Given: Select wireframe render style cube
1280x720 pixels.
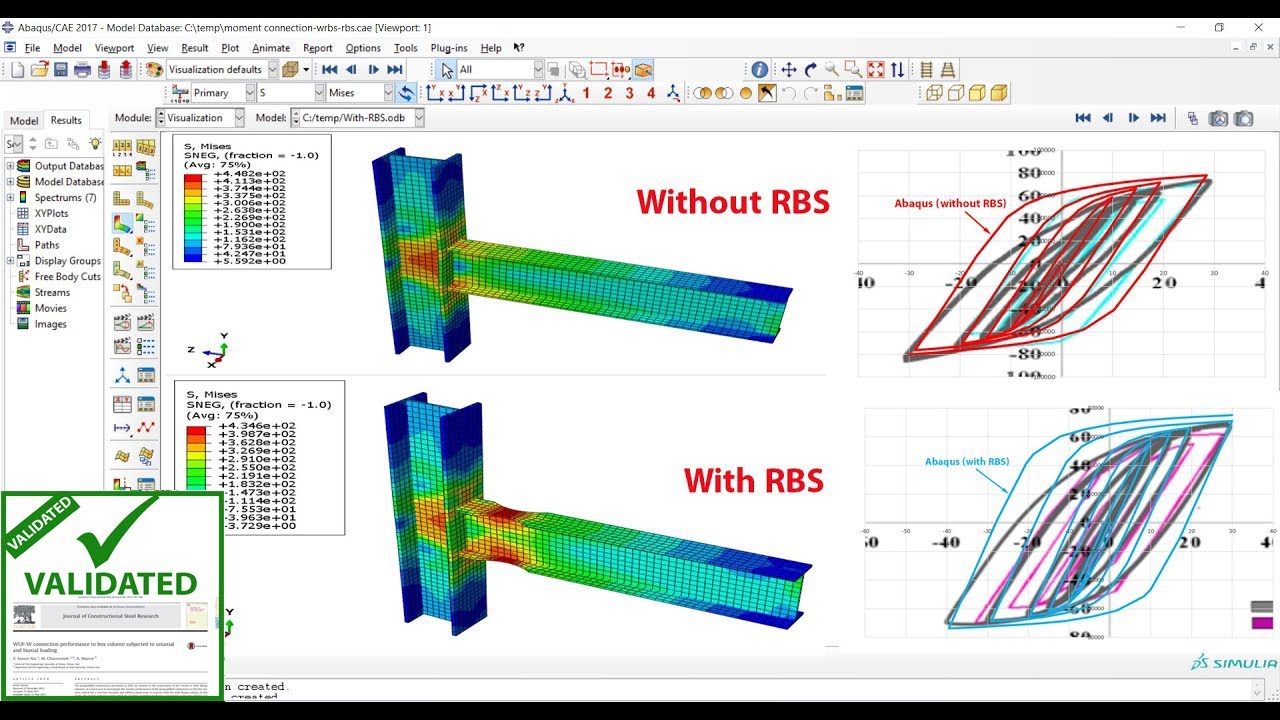Looking at the screenshot, I should pos(934,93).
